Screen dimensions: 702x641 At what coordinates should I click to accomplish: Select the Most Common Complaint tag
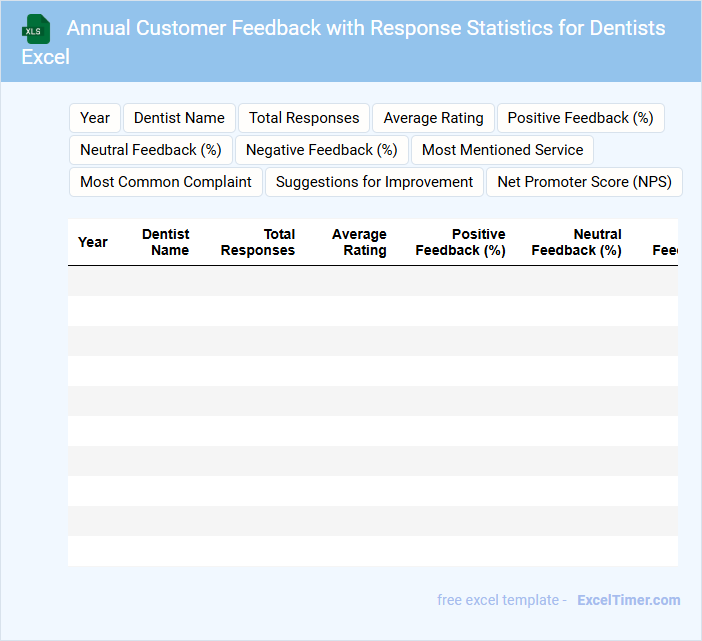[x=166, y=182]
